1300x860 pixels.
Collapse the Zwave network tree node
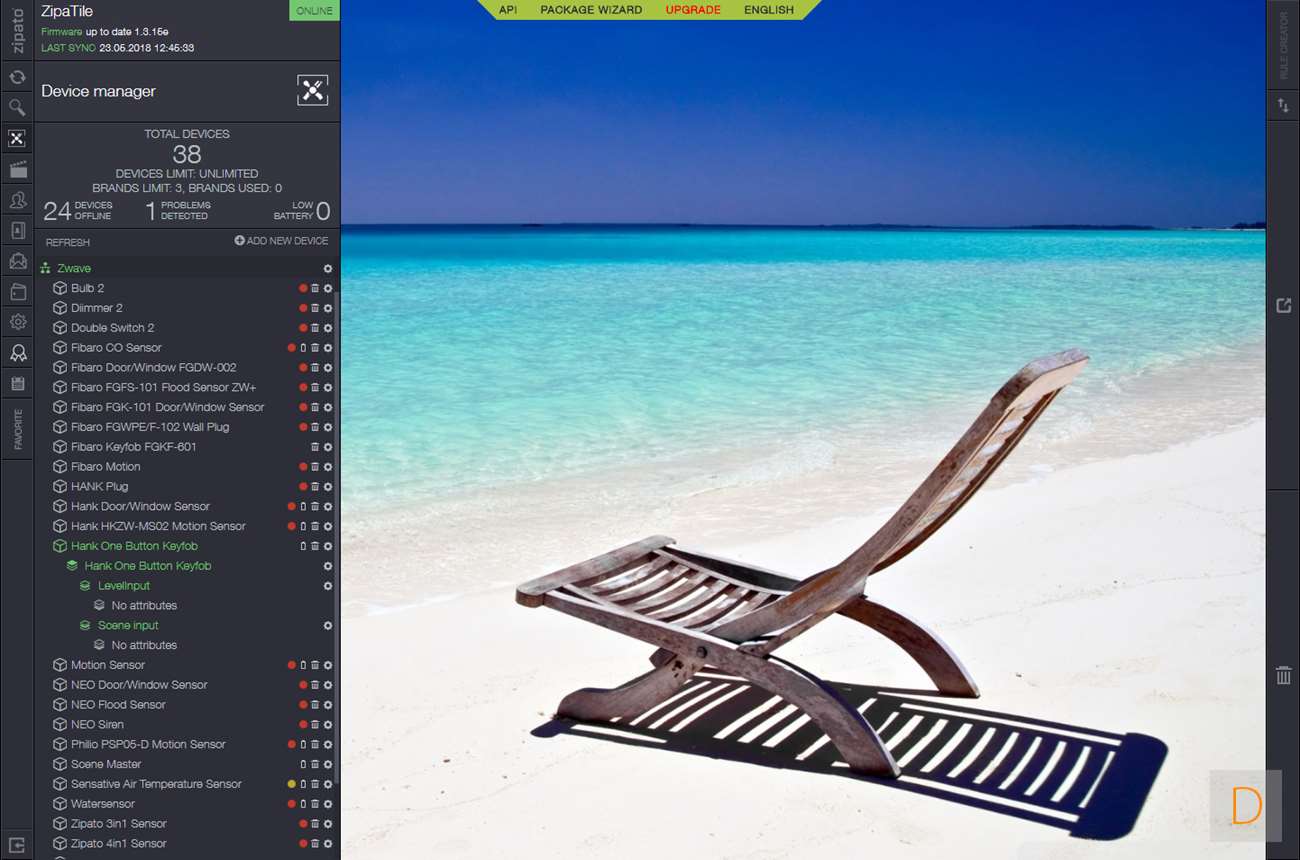pos(45,269)
